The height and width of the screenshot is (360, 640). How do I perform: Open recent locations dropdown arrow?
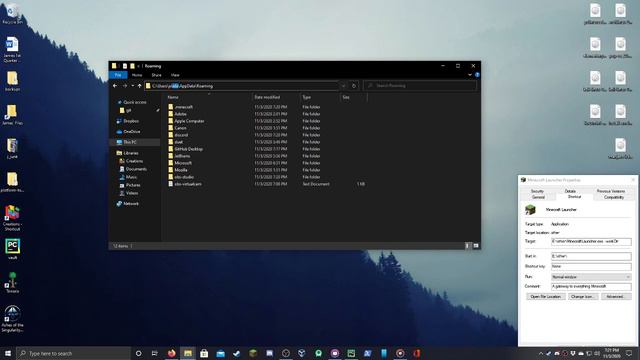point(133,86)
